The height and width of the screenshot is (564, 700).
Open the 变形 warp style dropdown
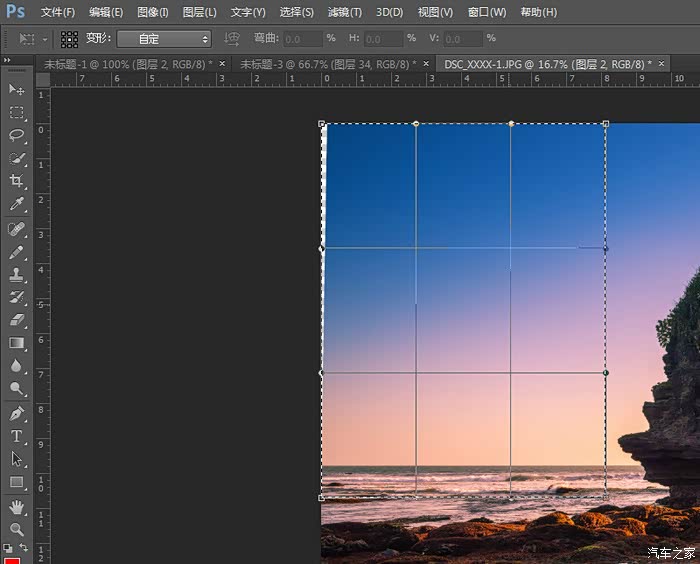(164, 39)
